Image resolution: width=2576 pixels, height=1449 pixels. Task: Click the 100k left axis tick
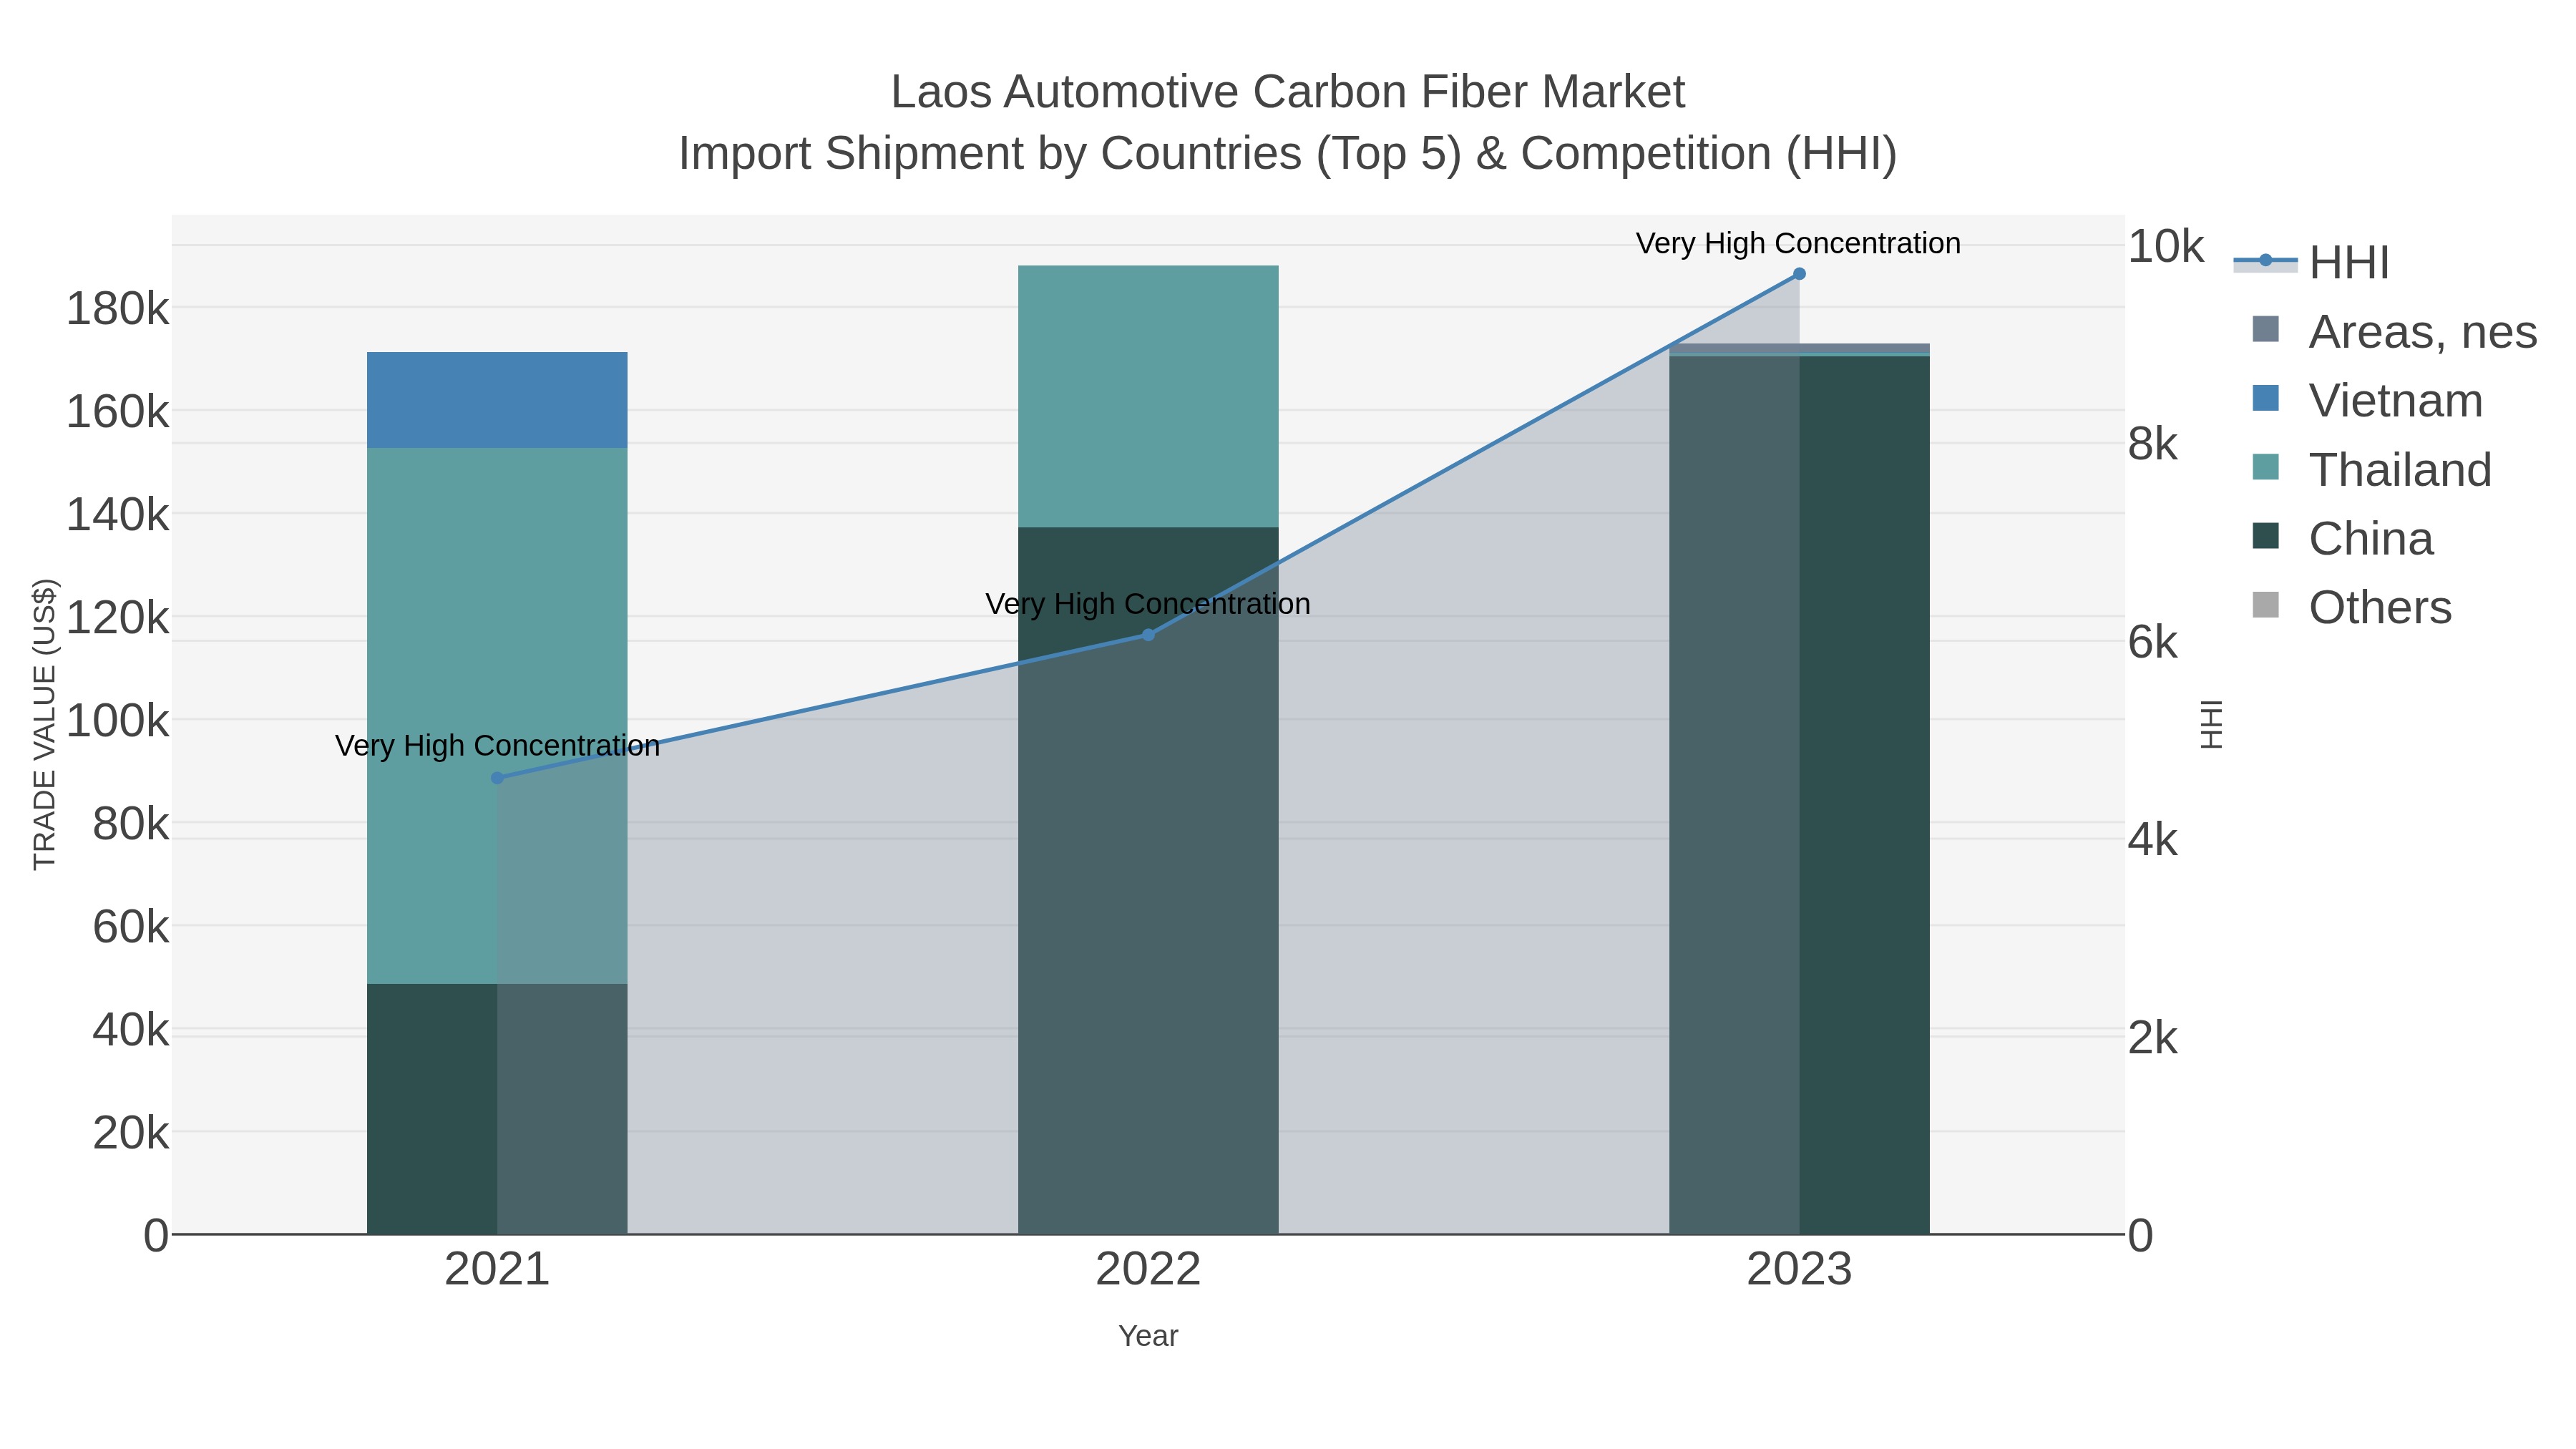pyautogui.click(x=117, y=721)
